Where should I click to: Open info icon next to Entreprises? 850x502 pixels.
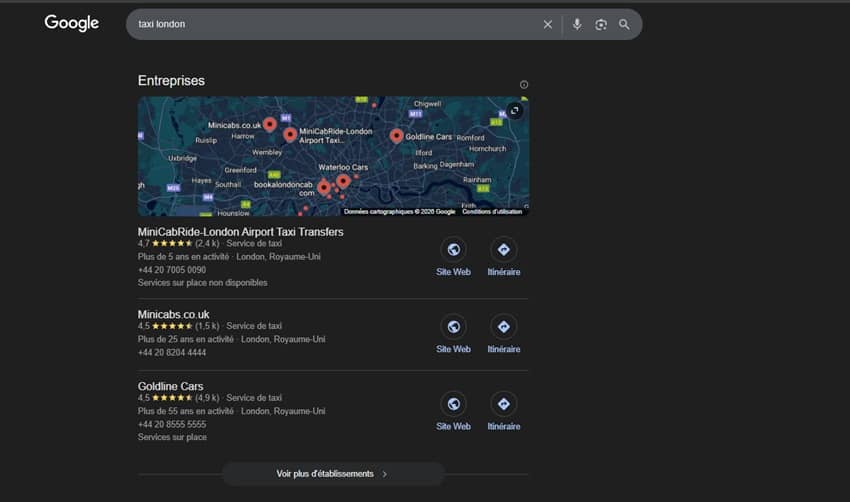click(x=524, y=85)
